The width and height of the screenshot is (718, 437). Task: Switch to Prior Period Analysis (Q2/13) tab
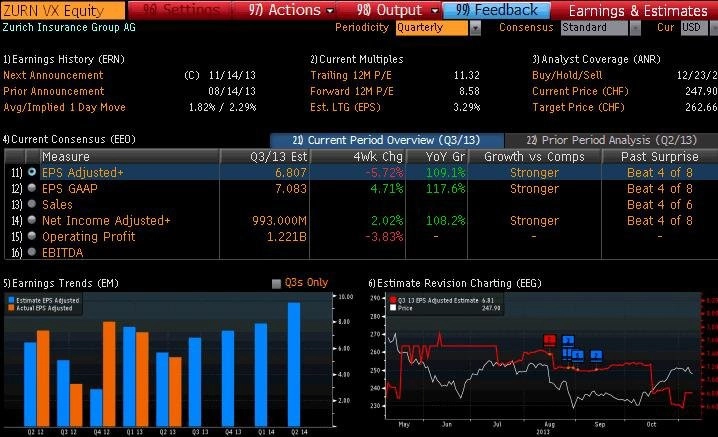tap(611, 140)
